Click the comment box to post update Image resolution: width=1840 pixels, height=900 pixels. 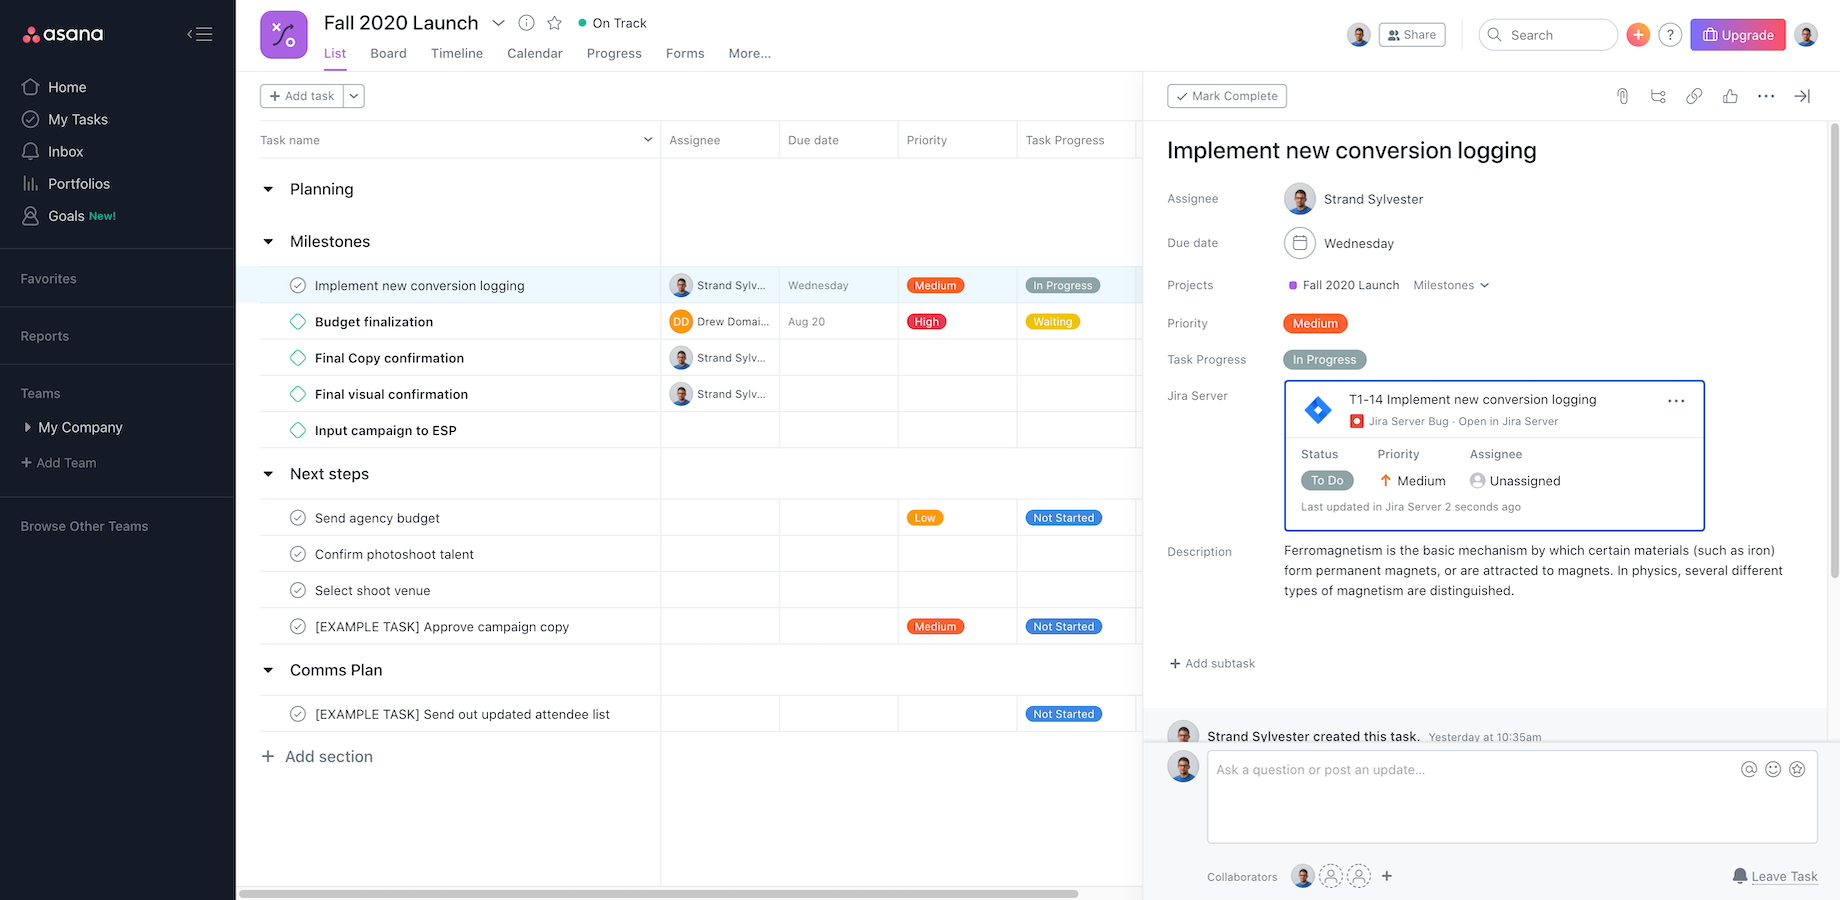coord(1512,797)
